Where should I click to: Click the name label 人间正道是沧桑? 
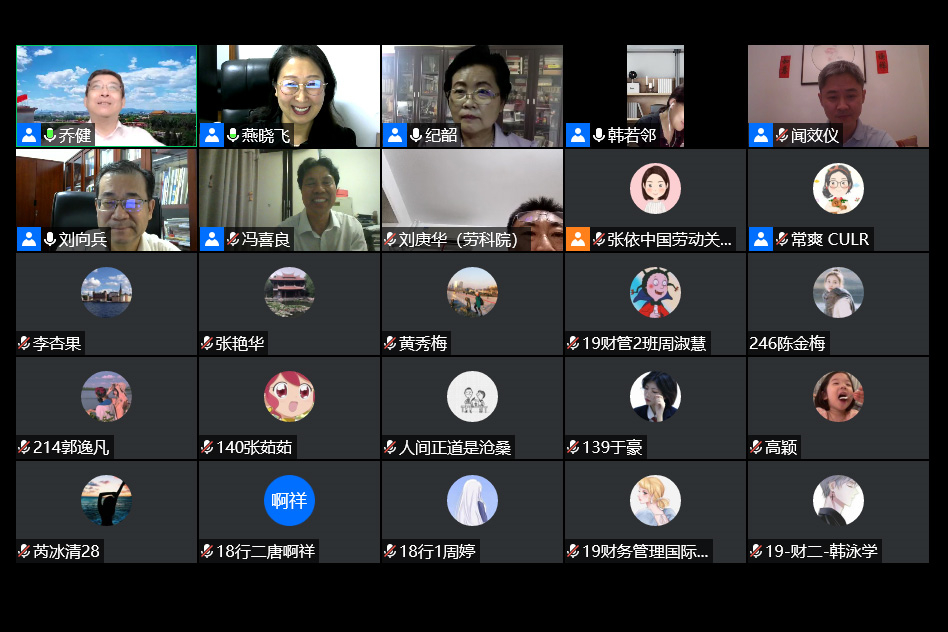(455, 448)
